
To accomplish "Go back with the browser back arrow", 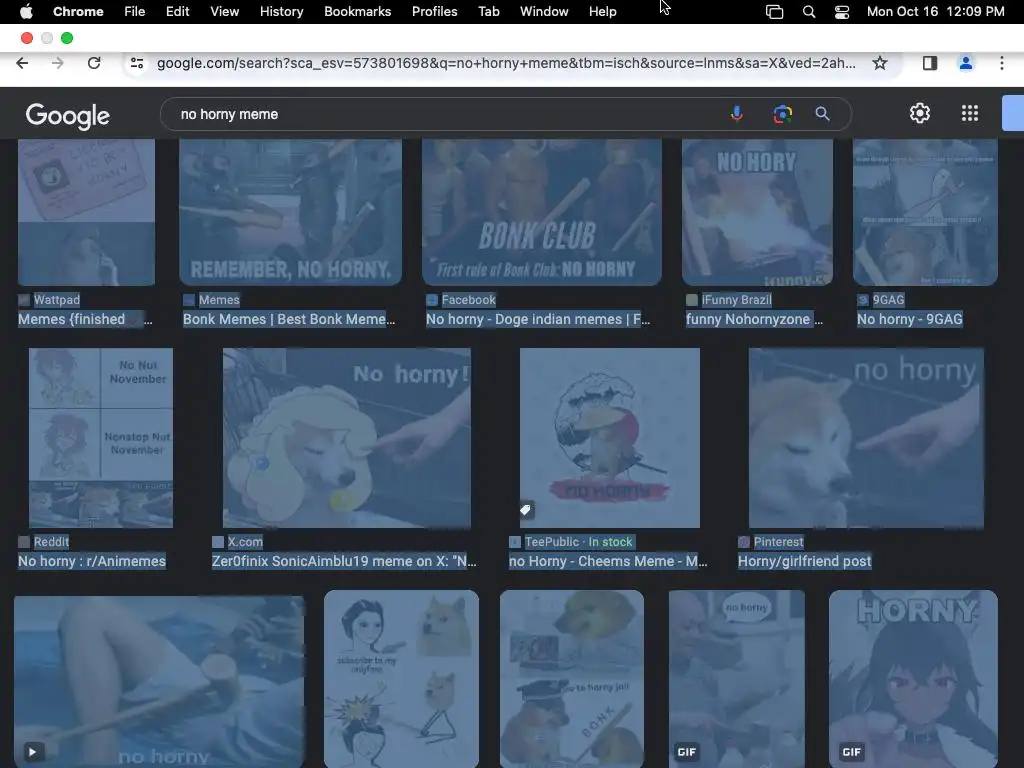I will (22, 63).
